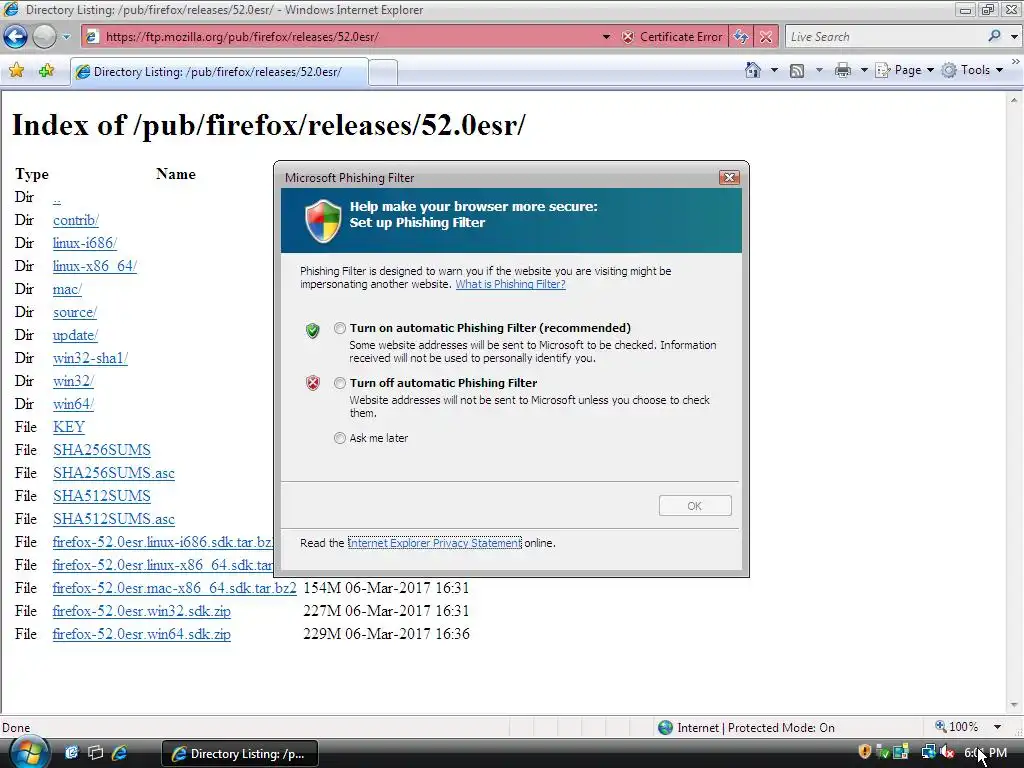Select Turn on automatic Phishing Filter
This screenshot has height=768, width=1024.
click(x=340, y=328)
